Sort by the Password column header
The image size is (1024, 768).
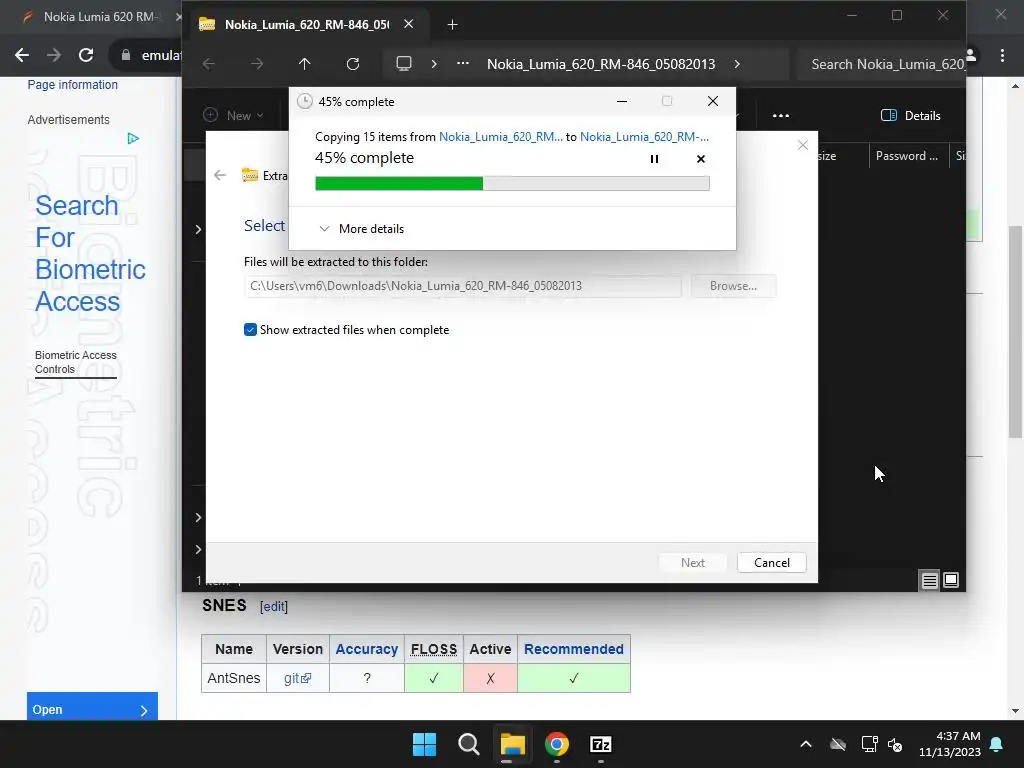click(x=906, y=155)
